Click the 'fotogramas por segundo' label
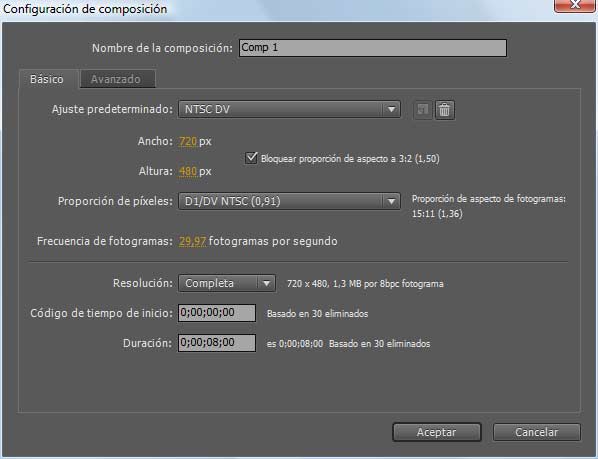The height and width of the screenshot is (459, 598). pos(273,241)
